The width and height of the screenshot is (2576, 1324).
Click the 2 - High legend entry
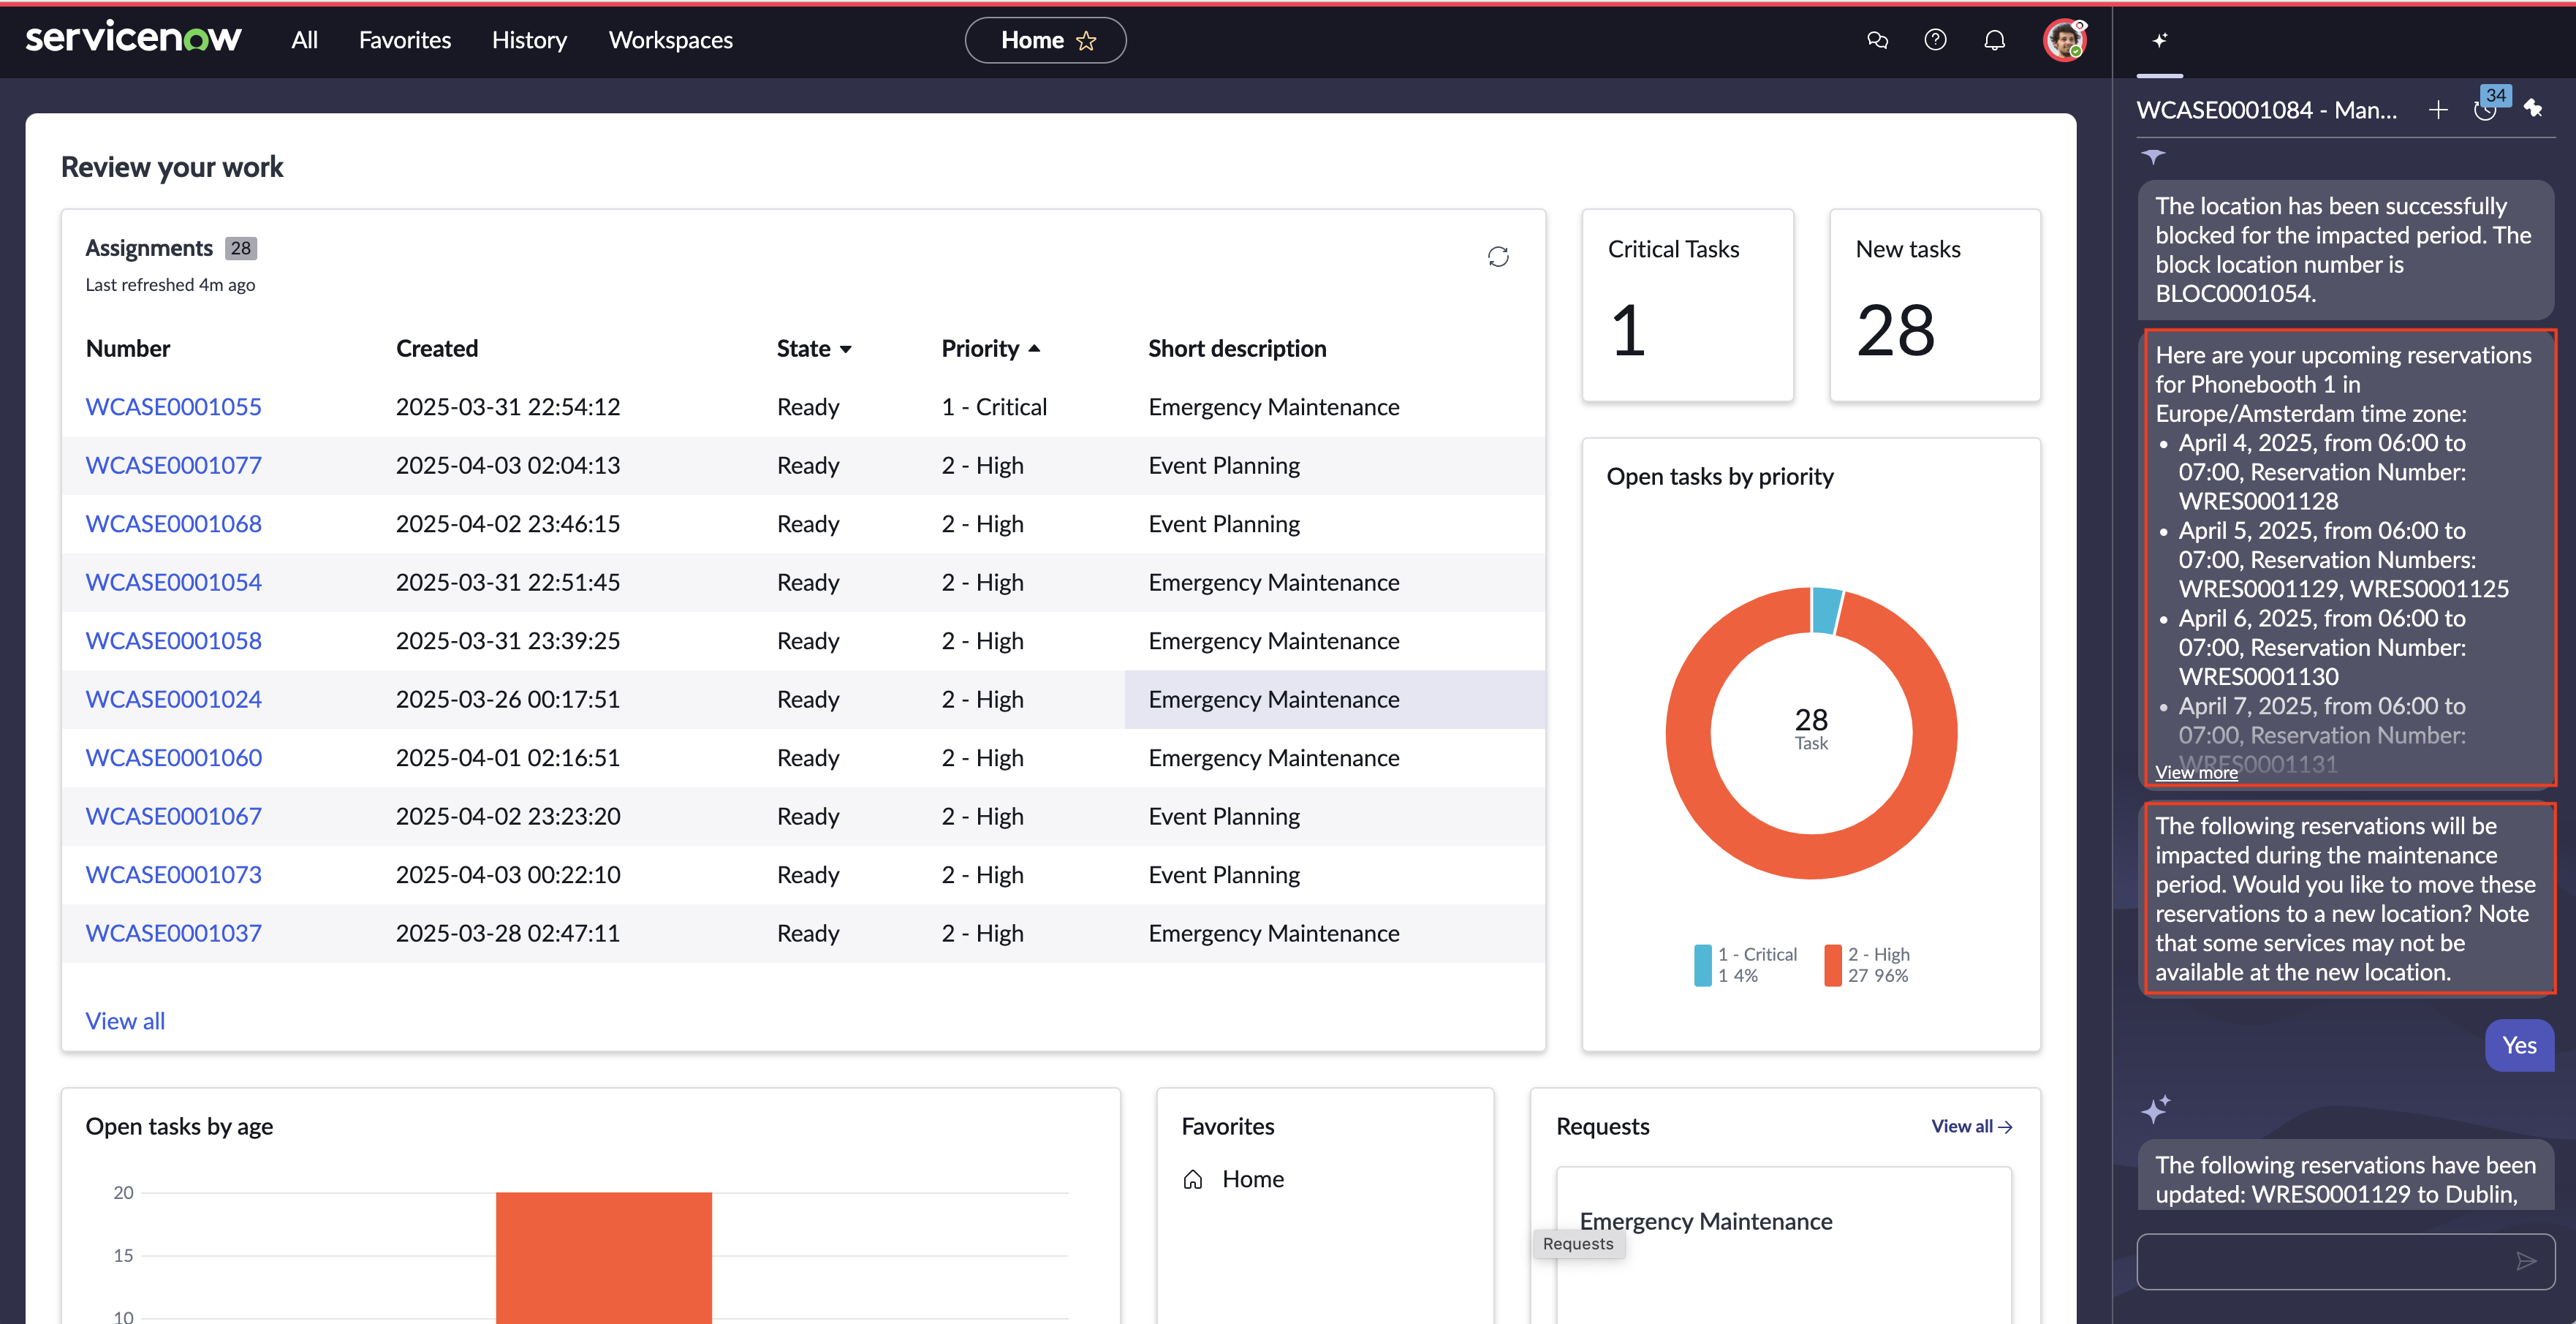[1866, 965]
